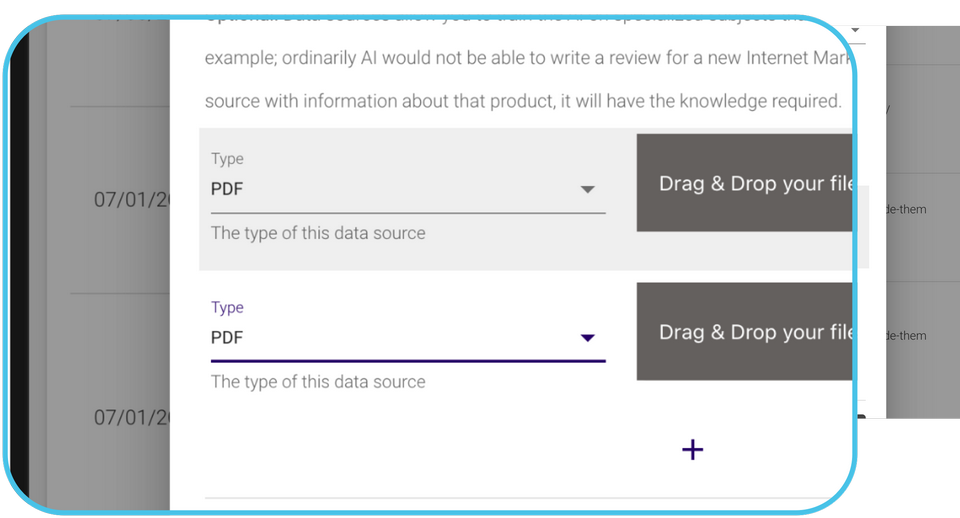This screenshot has height=518, width=960.
Task: Expand the second Type dropdown arrow
Action: pyautogui.click(x=588, y=339)
